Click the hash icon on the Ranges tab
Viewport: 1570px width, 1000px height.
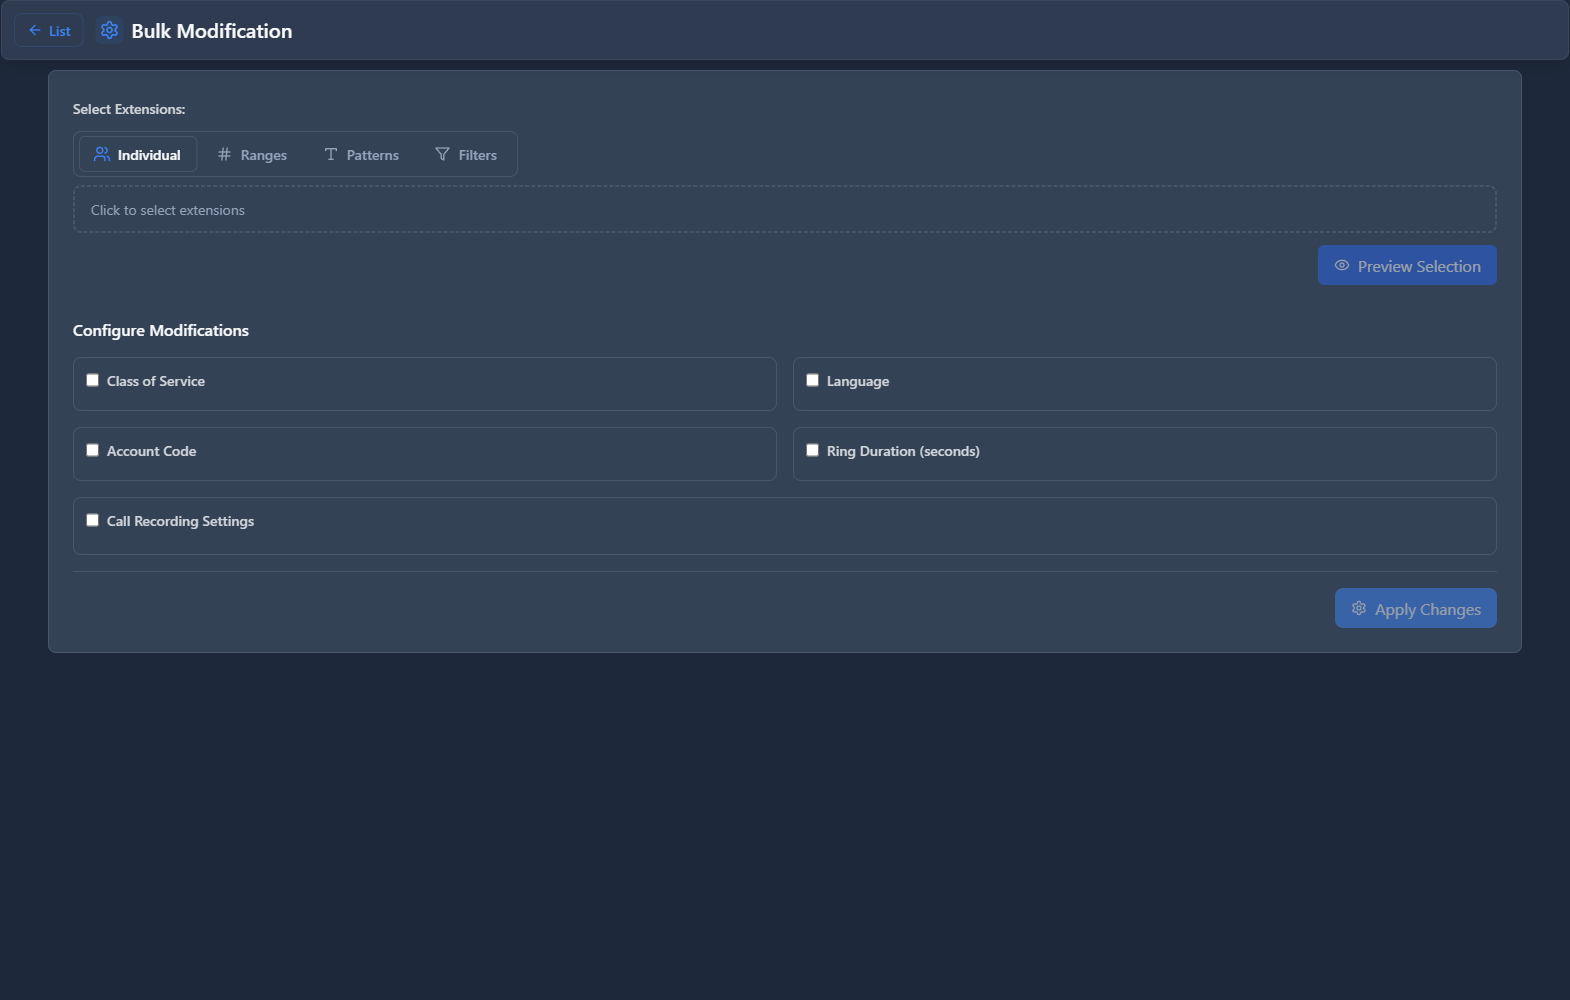[224, 155]
